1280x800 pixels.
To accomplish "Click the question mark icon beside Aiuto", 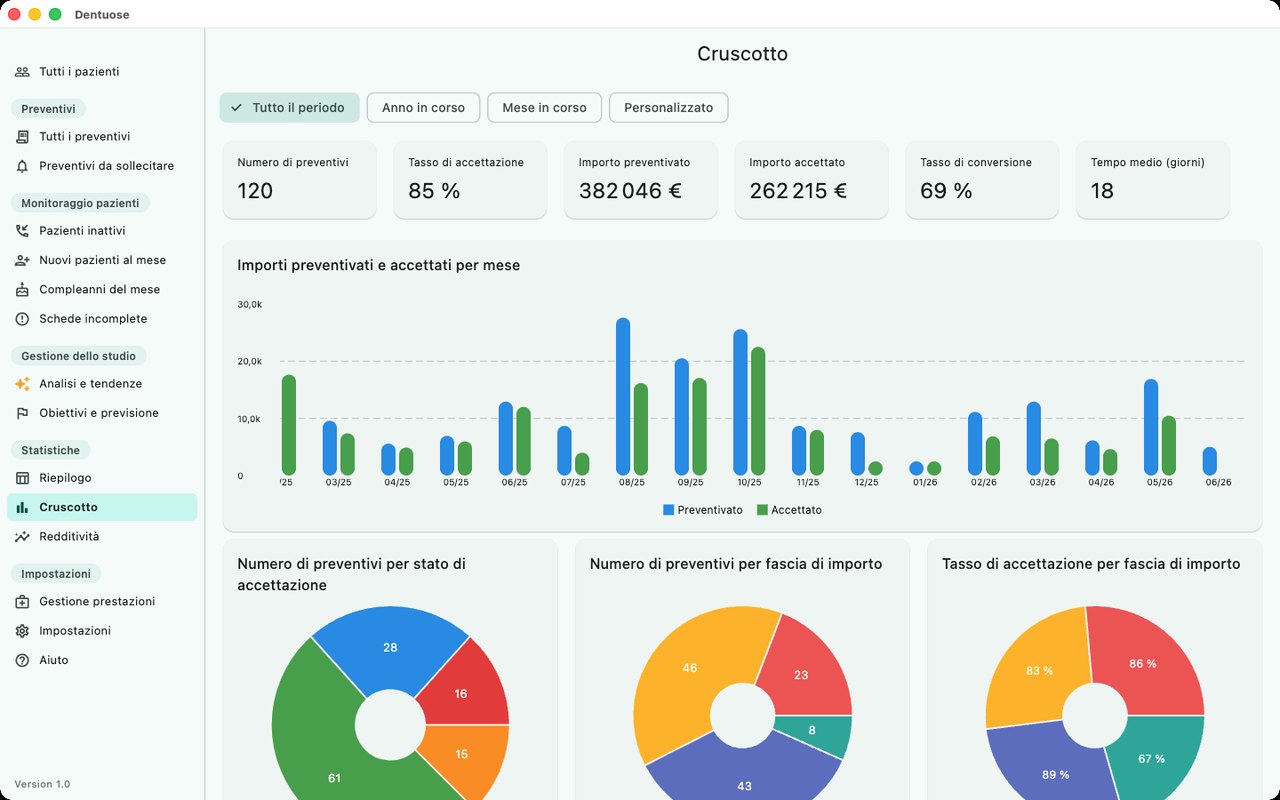I will 22,660.
